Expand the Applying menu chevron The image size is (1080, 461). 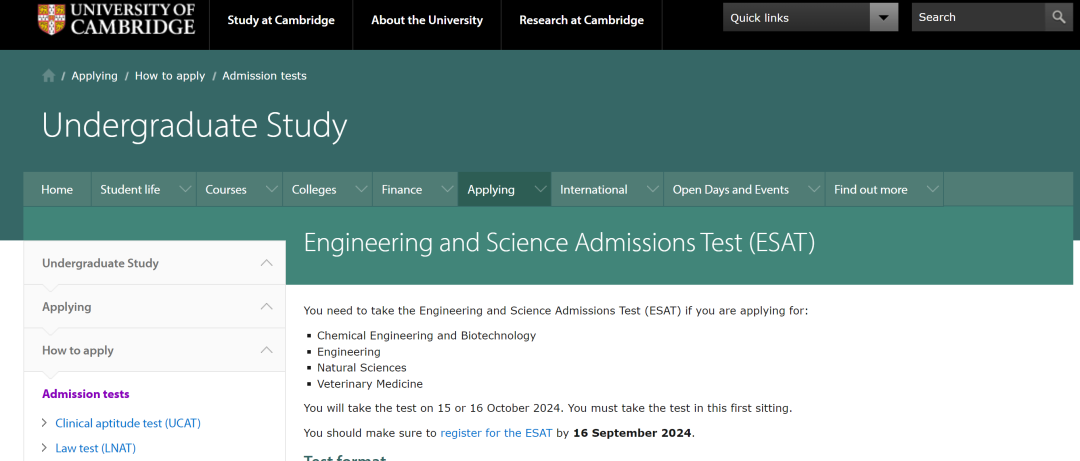point(540,189)
